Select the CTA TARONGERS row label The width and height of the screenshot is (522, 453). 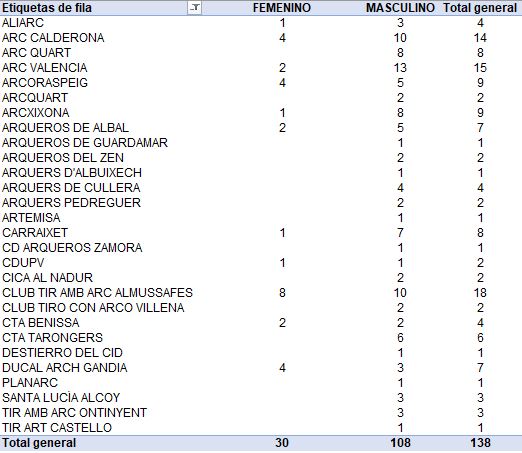click(x=52, y=338)
